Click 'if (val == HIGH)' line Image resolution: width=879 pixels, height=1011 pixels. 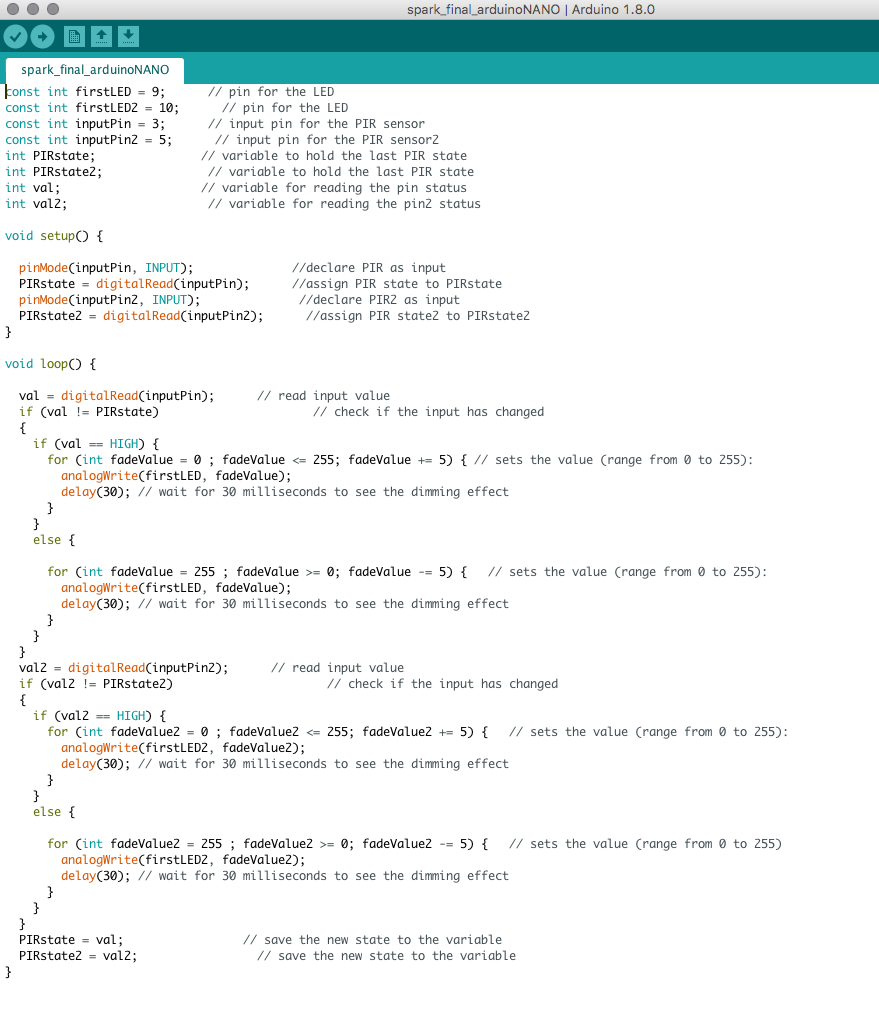click(96, 444)
